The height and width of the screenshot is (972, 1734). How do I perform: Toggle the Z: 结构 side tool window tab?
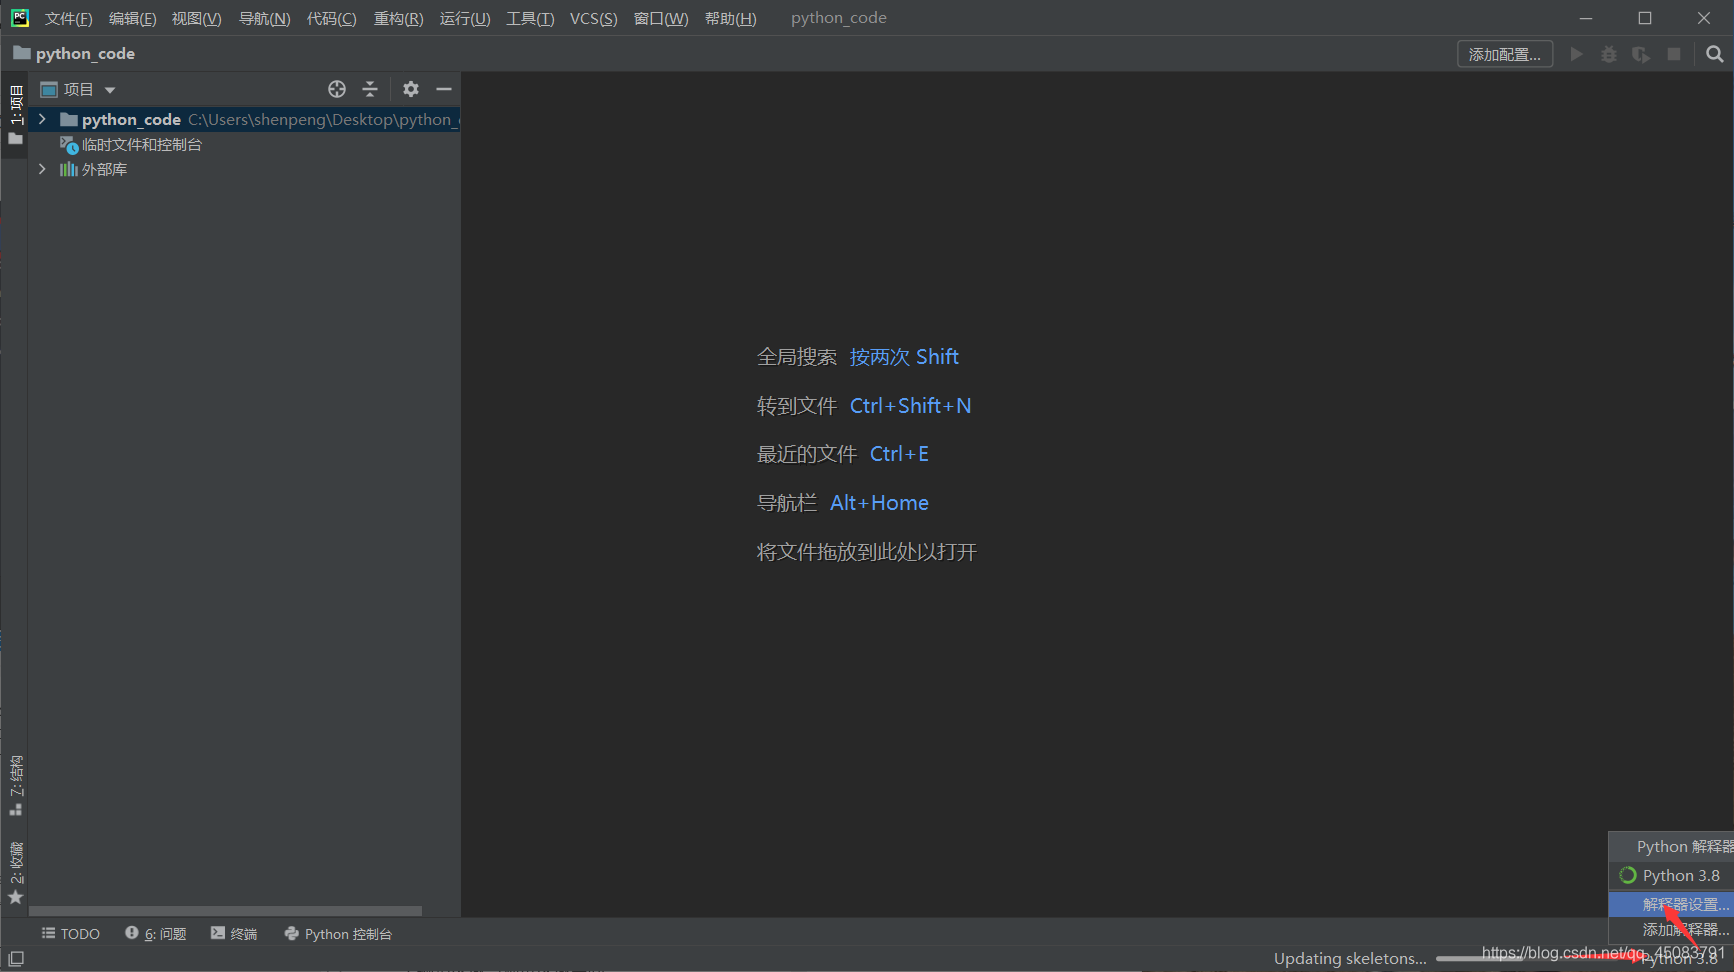click(15, 786)
